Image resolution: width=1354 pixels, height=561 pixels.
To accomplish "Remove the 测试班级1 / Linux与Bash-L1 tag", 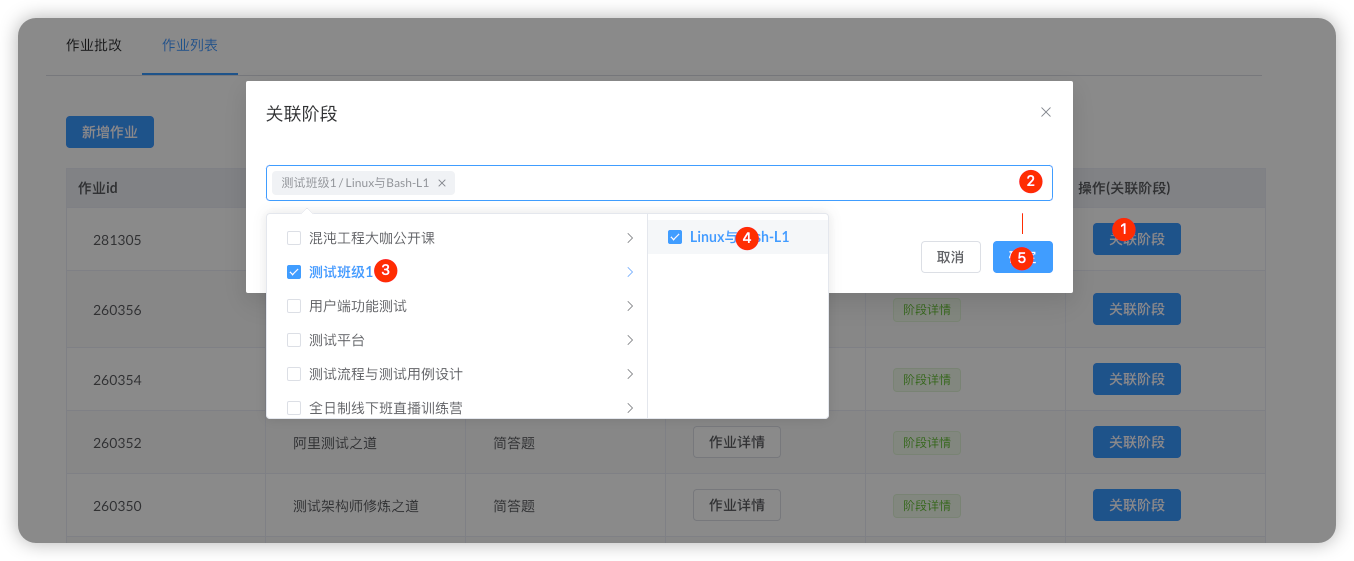I will (442, 183).
